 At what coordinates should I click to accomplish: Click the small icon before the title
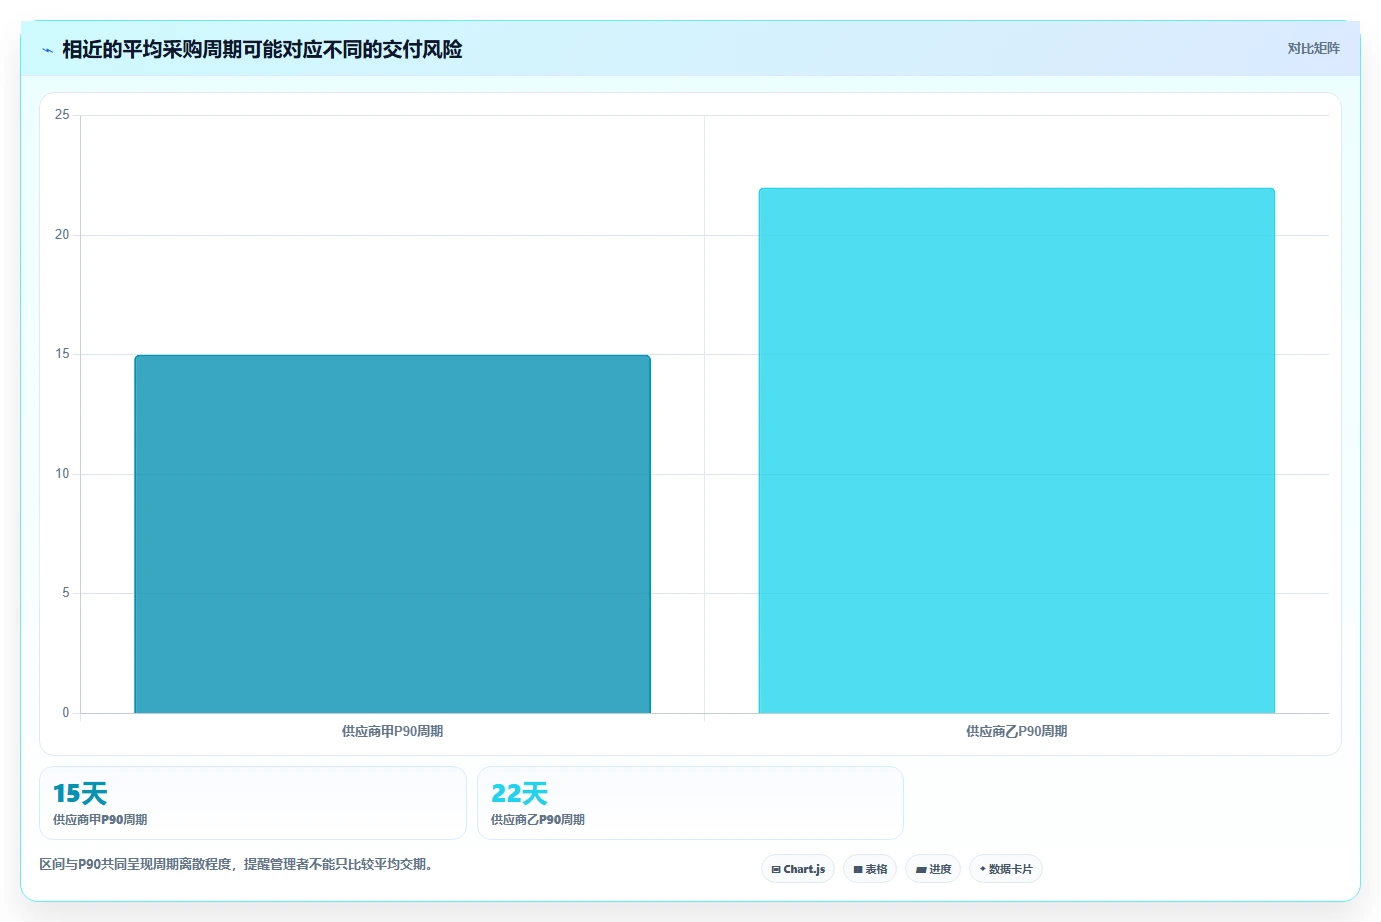pyautogui.click(x=47, y=50)
